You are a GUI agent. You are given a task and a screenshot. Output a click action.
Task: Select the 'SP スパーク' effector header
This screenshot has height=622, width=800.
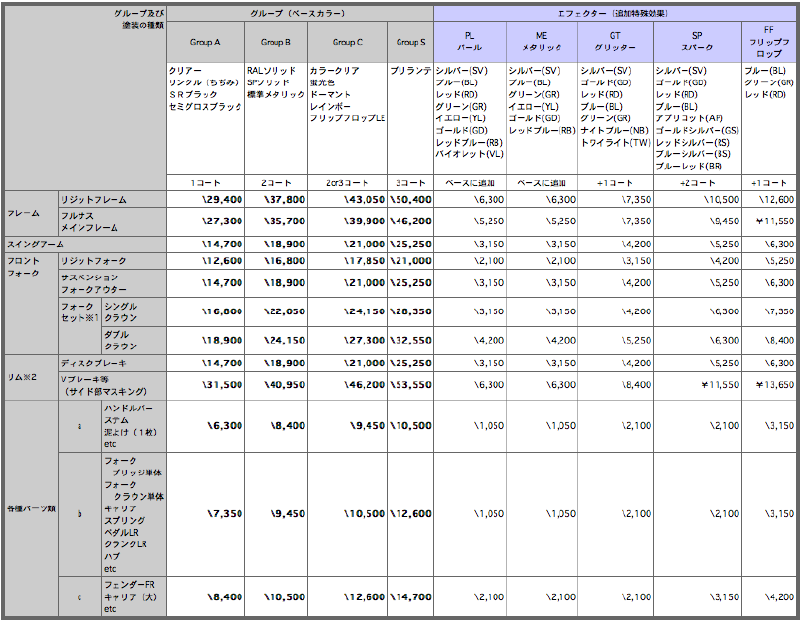point(697,41)
